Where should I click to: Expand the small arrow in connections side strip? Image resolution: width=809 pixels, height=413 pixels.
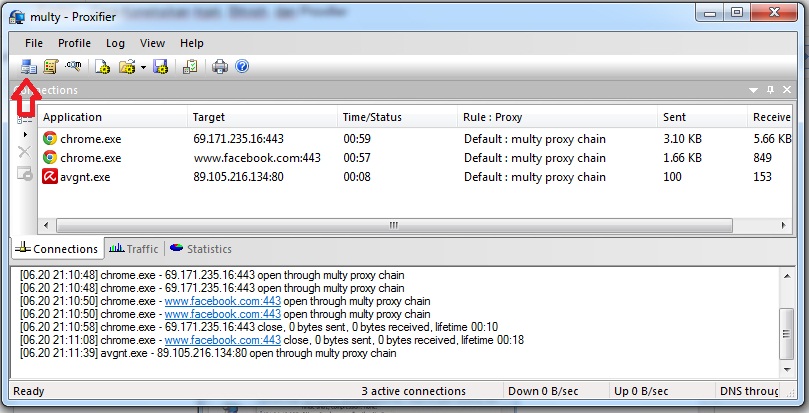[25, 134]
